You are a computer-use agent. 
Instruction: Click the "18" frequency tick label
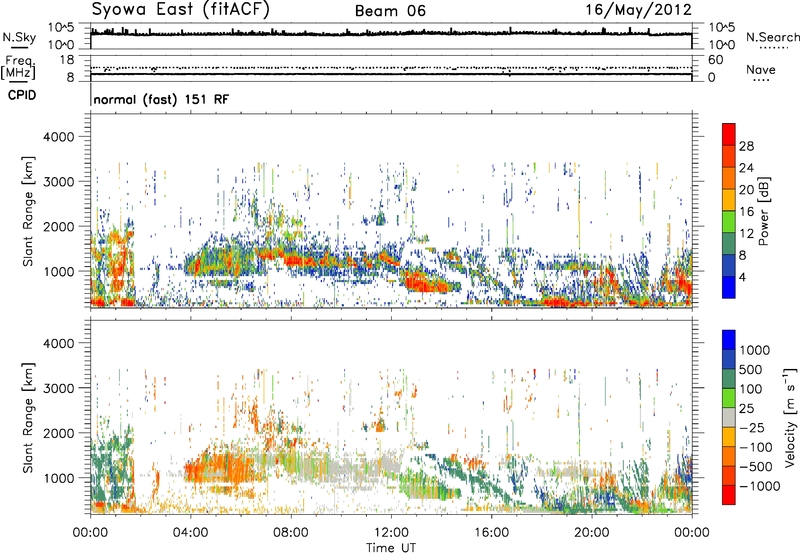67,60
